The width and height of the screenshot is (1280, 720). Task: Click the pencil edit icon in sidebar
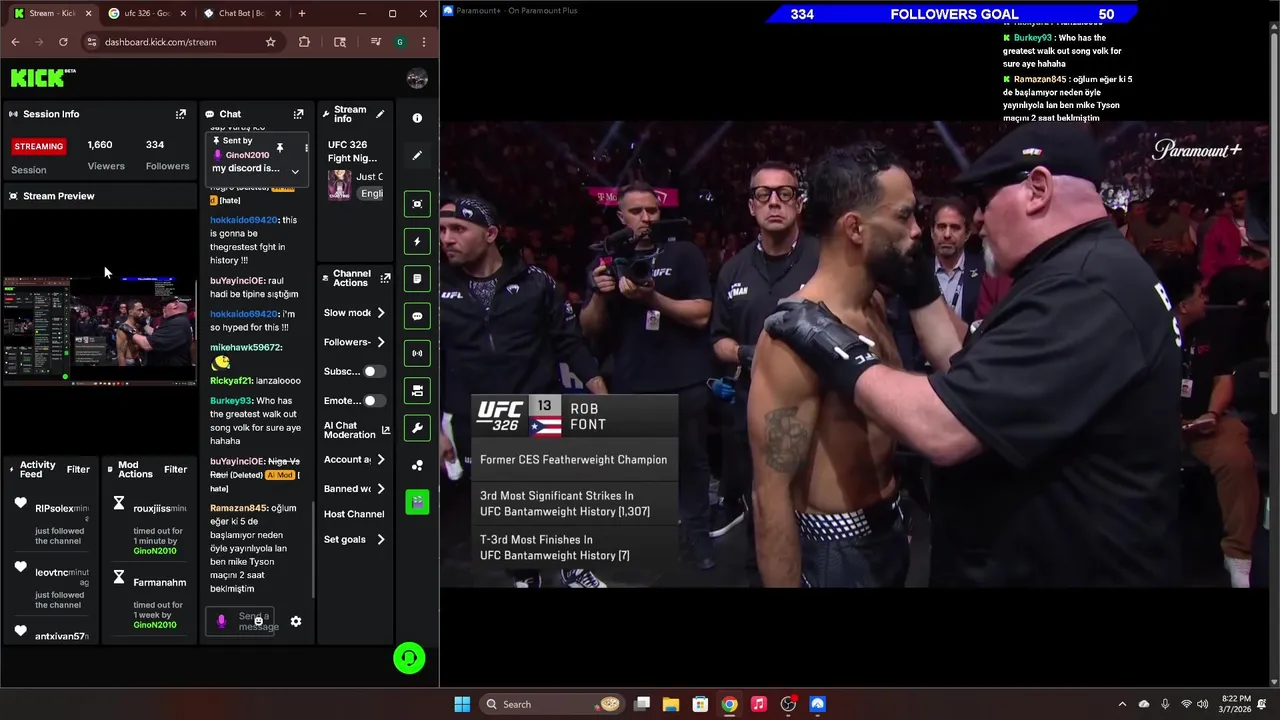coord(417,155)
